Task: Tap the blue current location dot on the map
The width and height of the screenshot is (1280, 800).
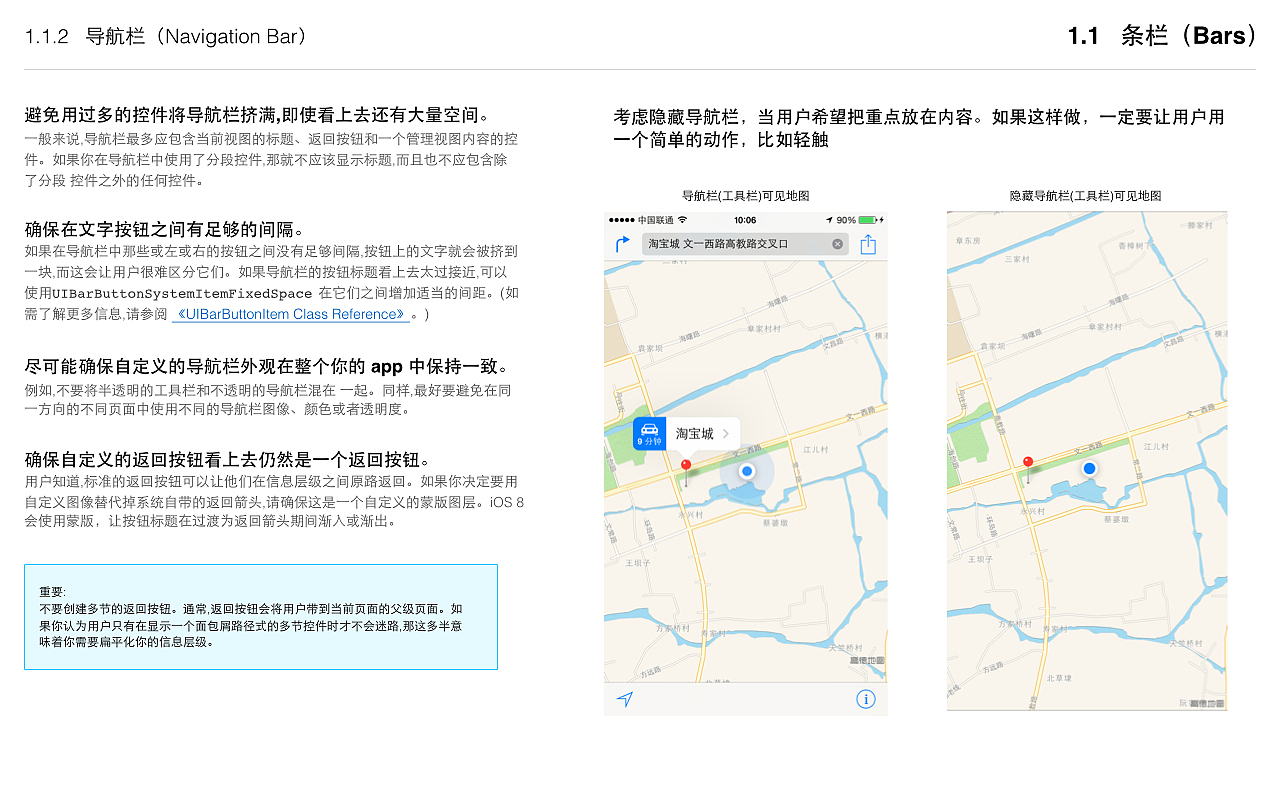Action: (x=746, y=470)
